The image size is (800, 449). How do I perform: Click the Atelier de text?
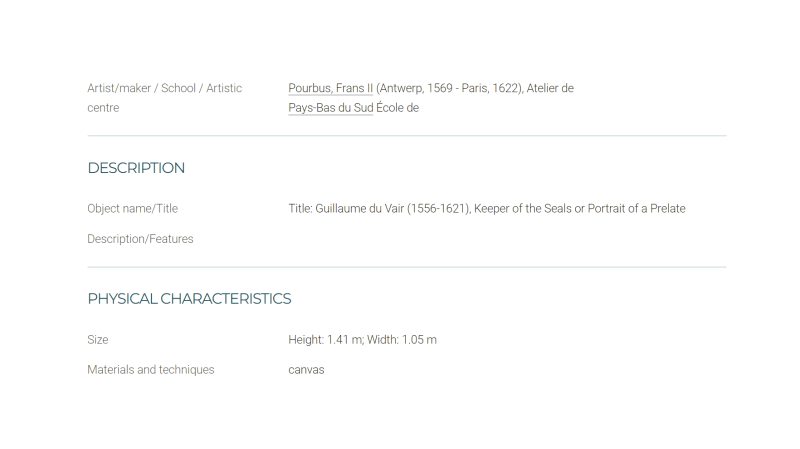(x=550, y=88)
